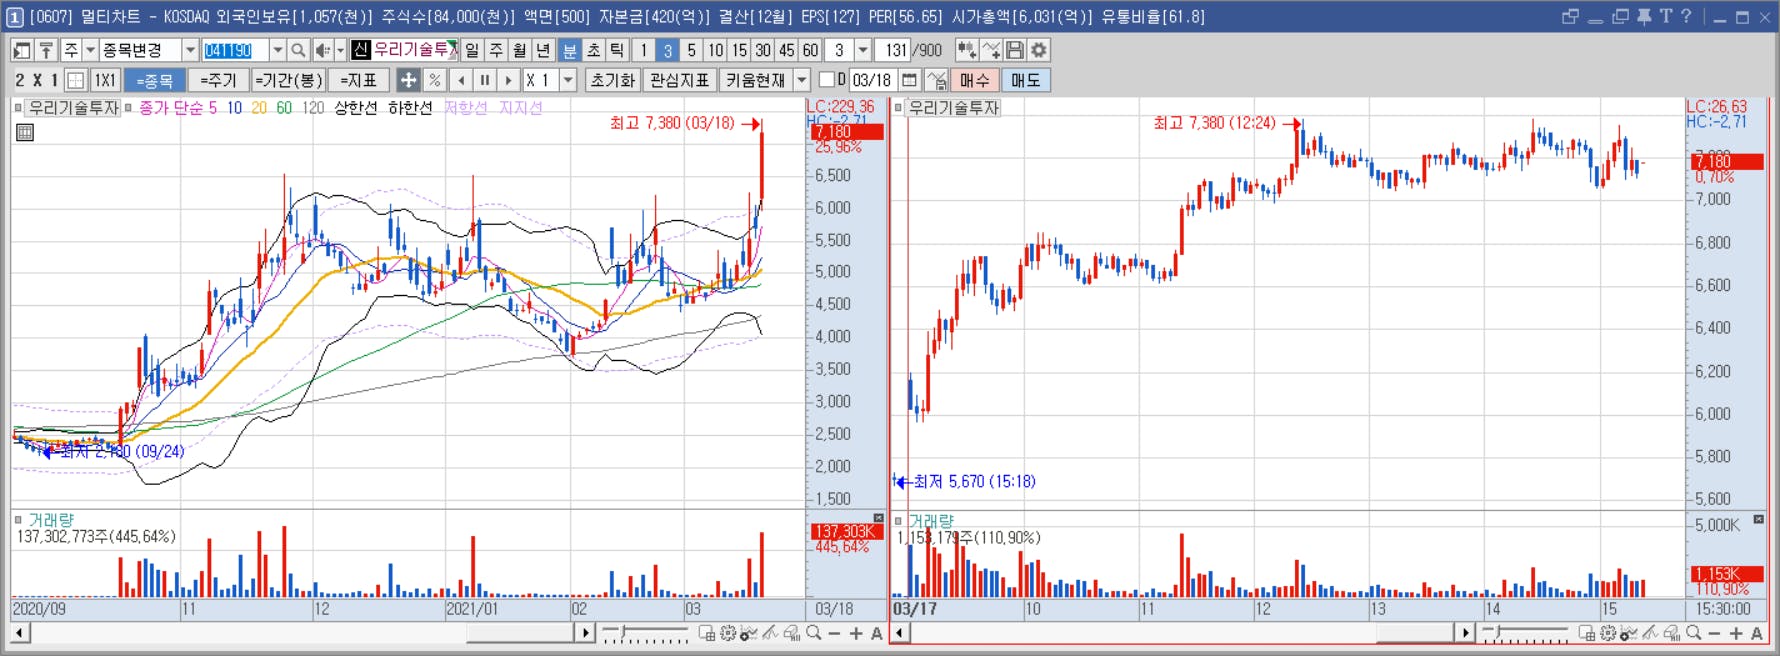Screen dimensions: 1780x656
Task: Click the 매도 sell button
Action: 1025,80
